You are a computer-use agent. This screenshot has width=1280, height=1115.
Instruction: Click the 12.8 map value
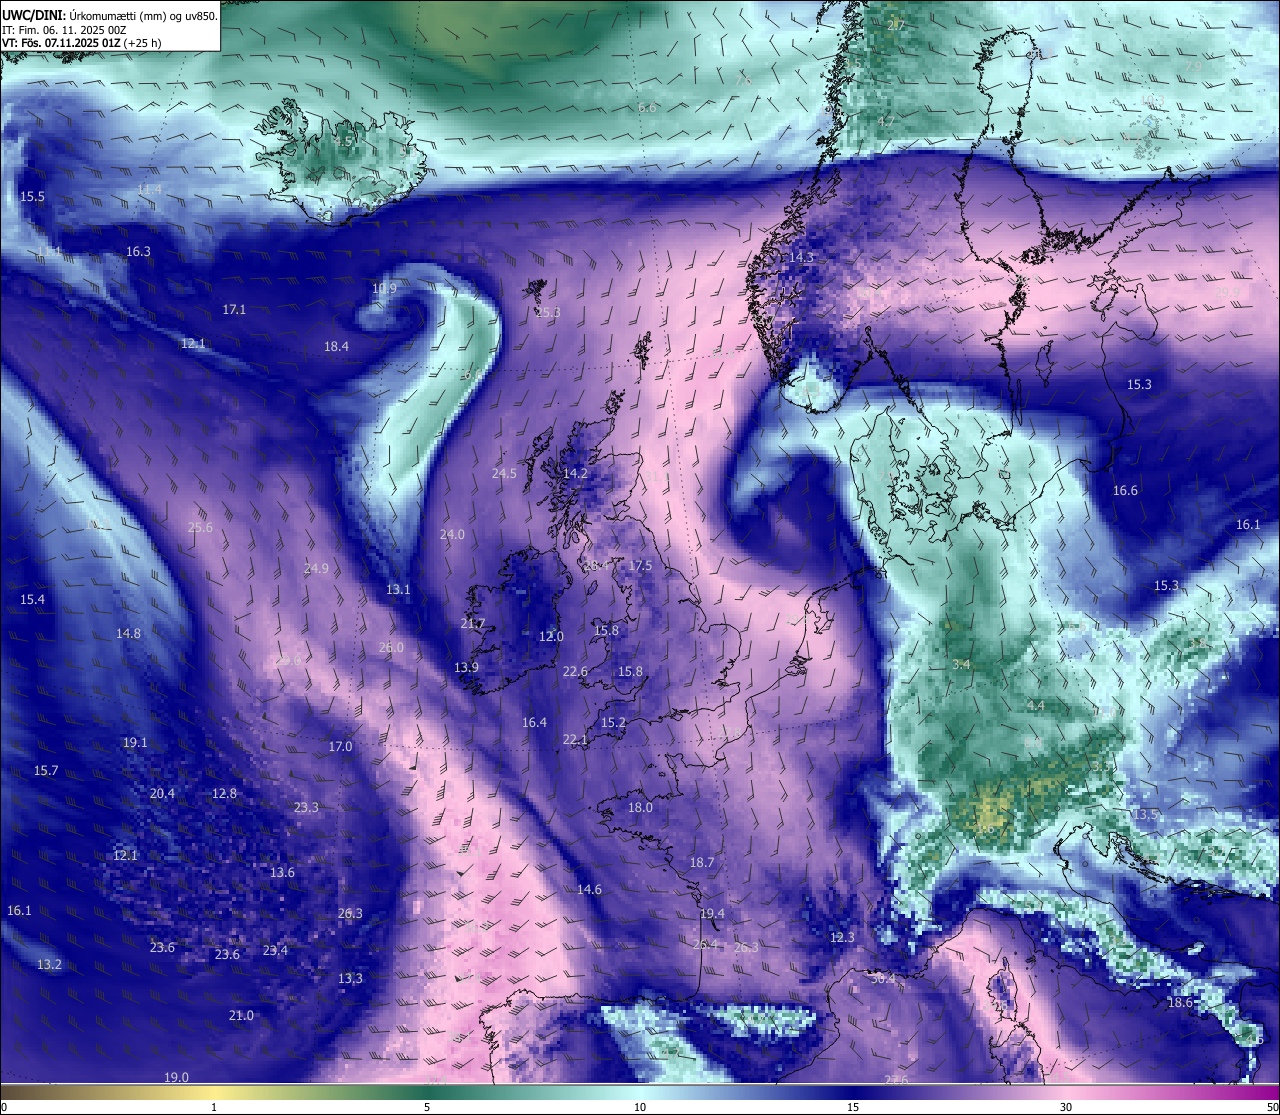pos(224,793)
